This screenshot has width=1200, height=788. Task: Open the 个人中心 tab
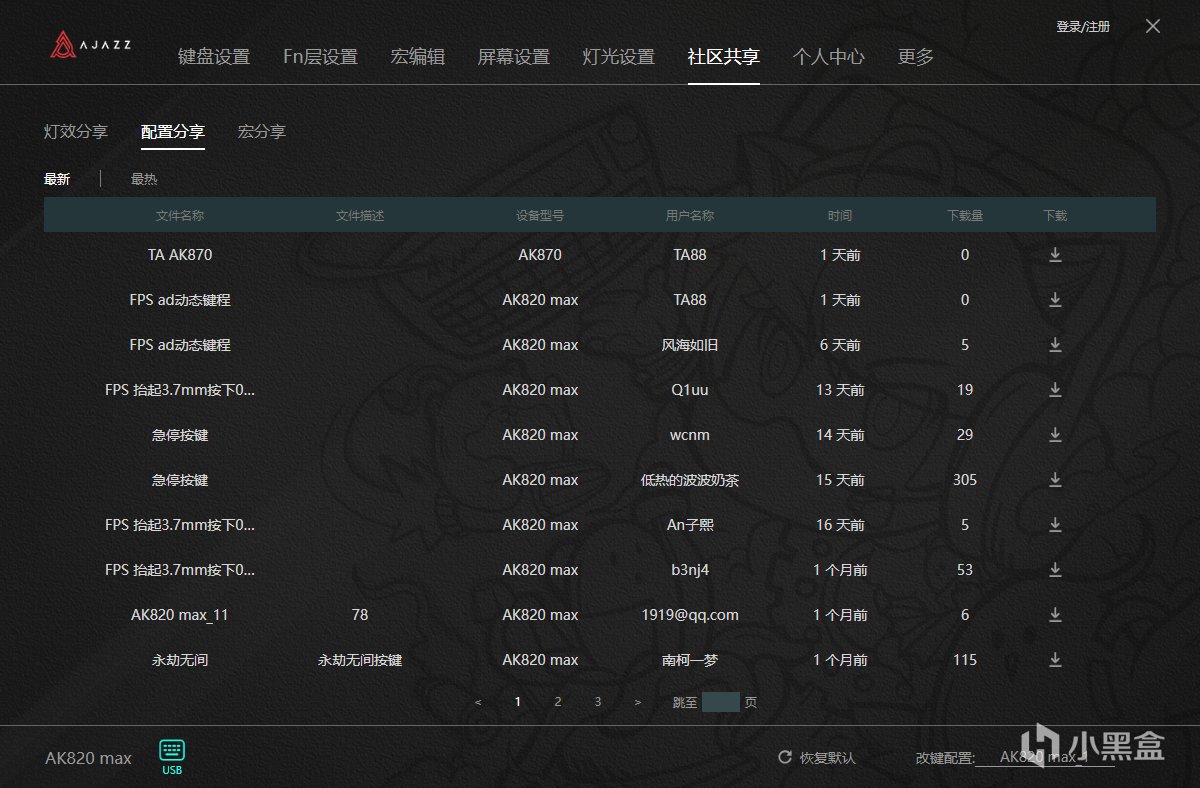click(829, 57)
